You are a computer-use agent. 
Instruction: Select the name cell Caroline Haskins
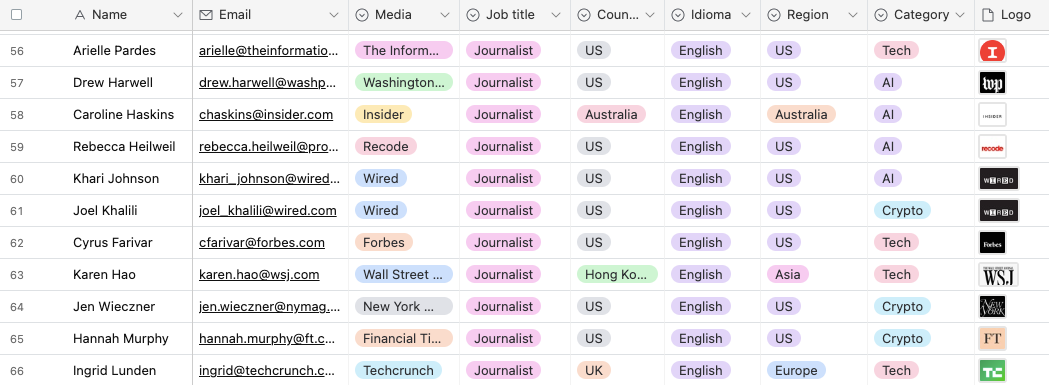(x=124, y=115)
